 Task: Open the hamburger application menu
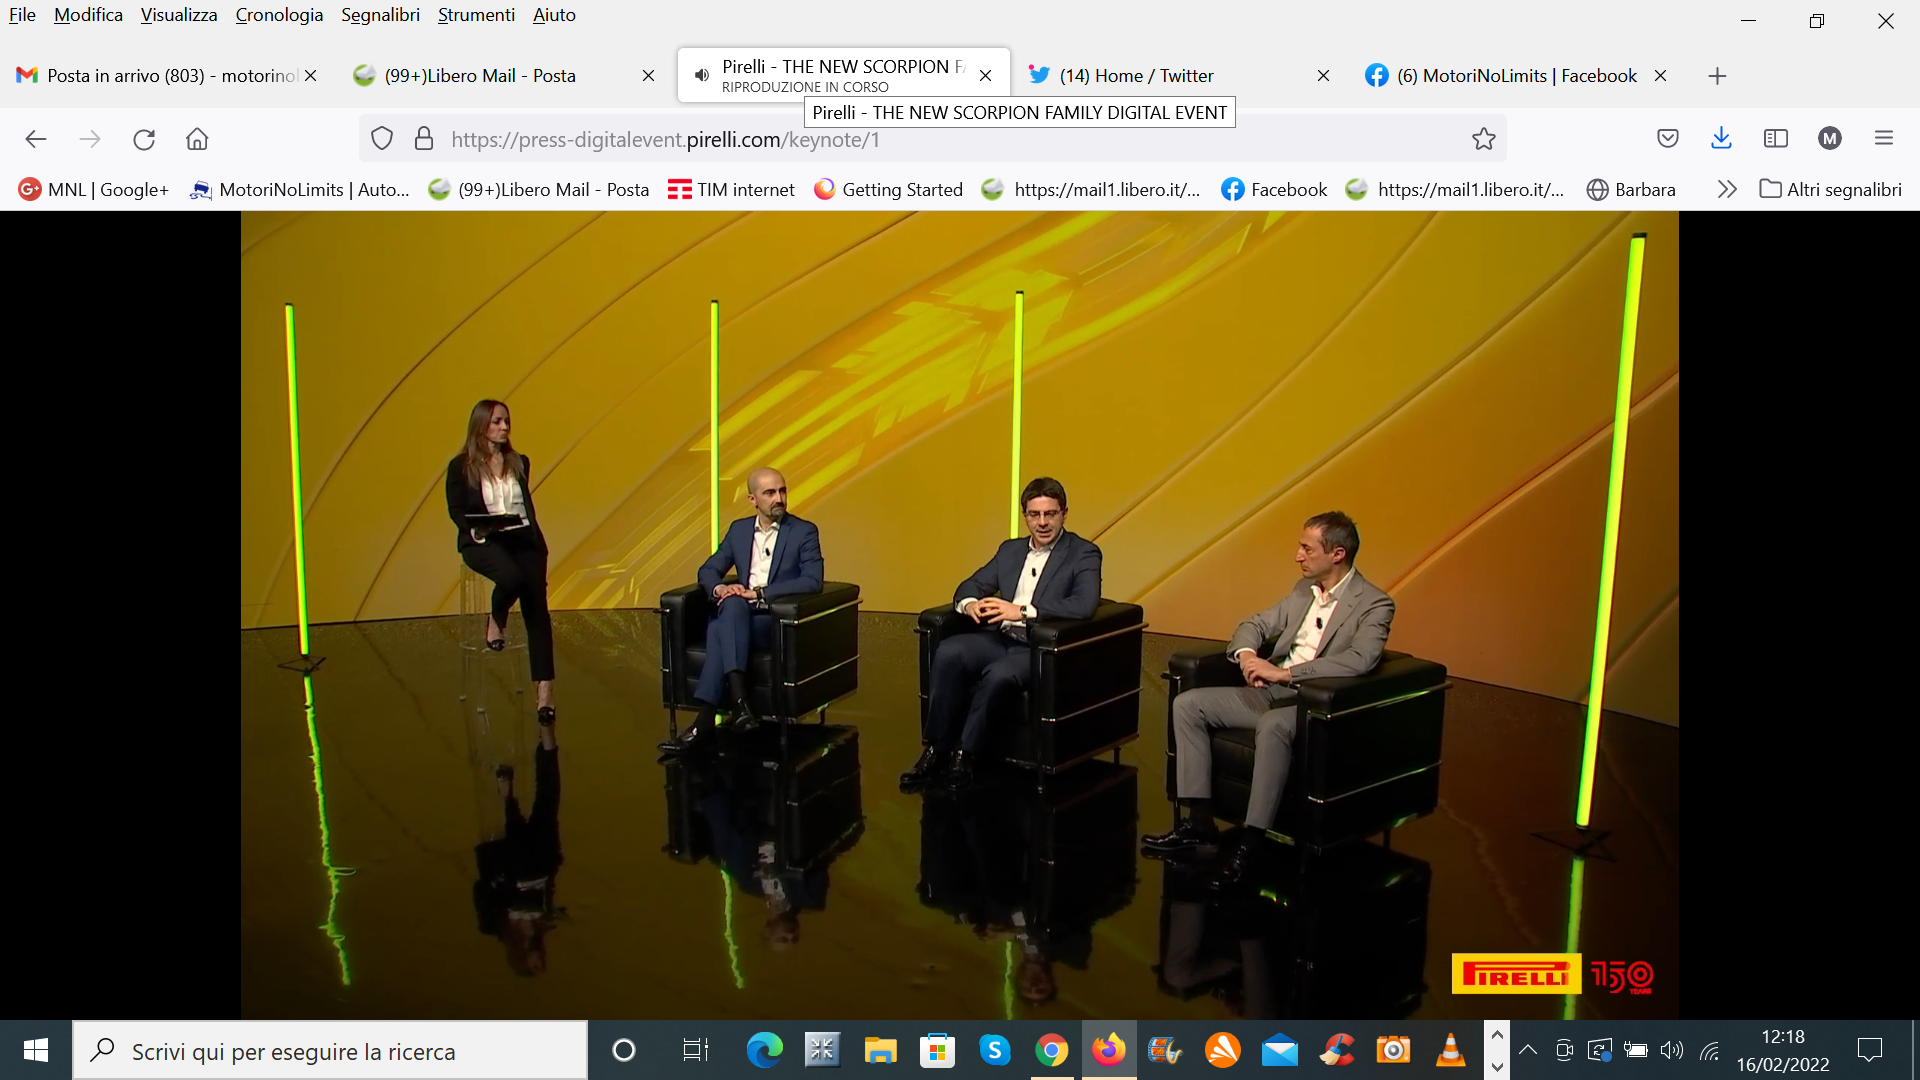pyautogui.click(x=1883, y=139)
